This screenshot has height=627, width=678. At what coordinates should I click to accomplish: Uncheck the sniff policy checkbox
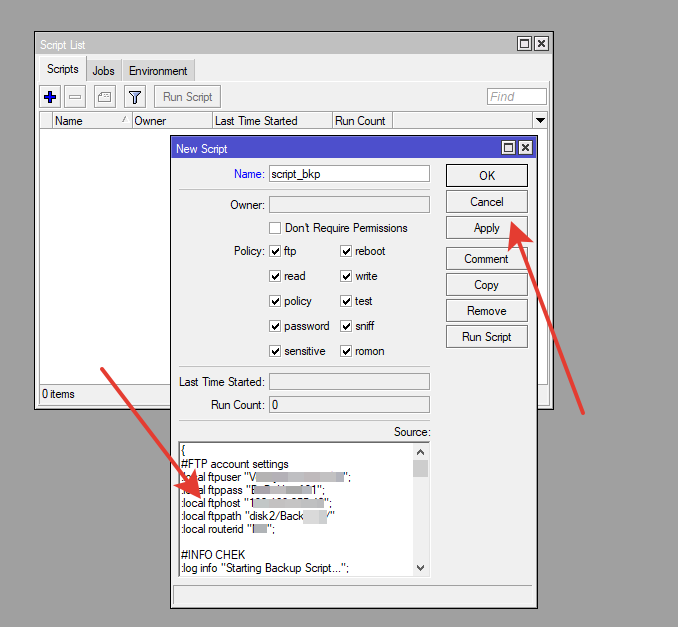click(x=346, y=326)
